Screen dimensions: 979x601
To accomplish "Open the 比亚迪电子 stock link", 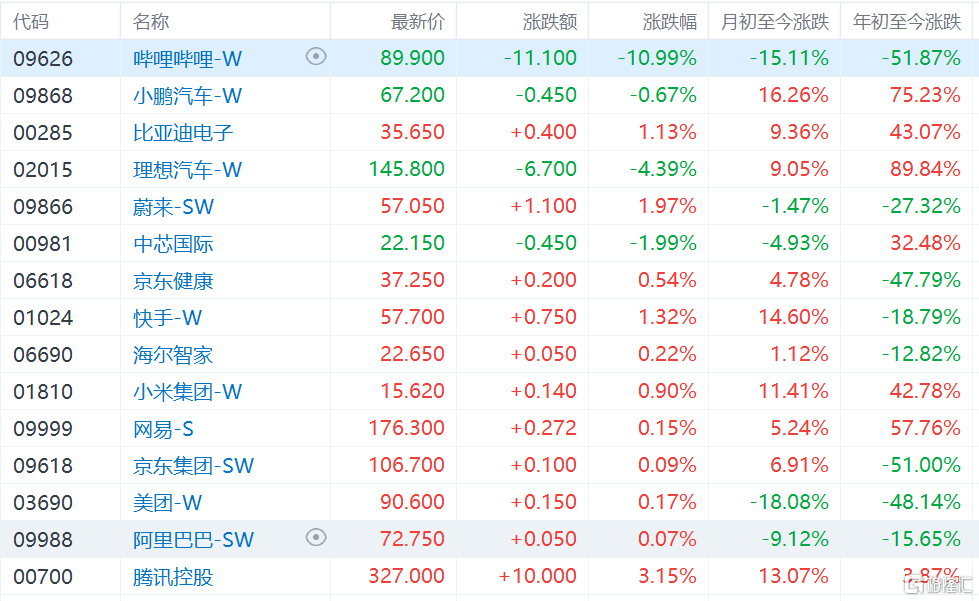I will pyautogui.click(x=183, y=132).
